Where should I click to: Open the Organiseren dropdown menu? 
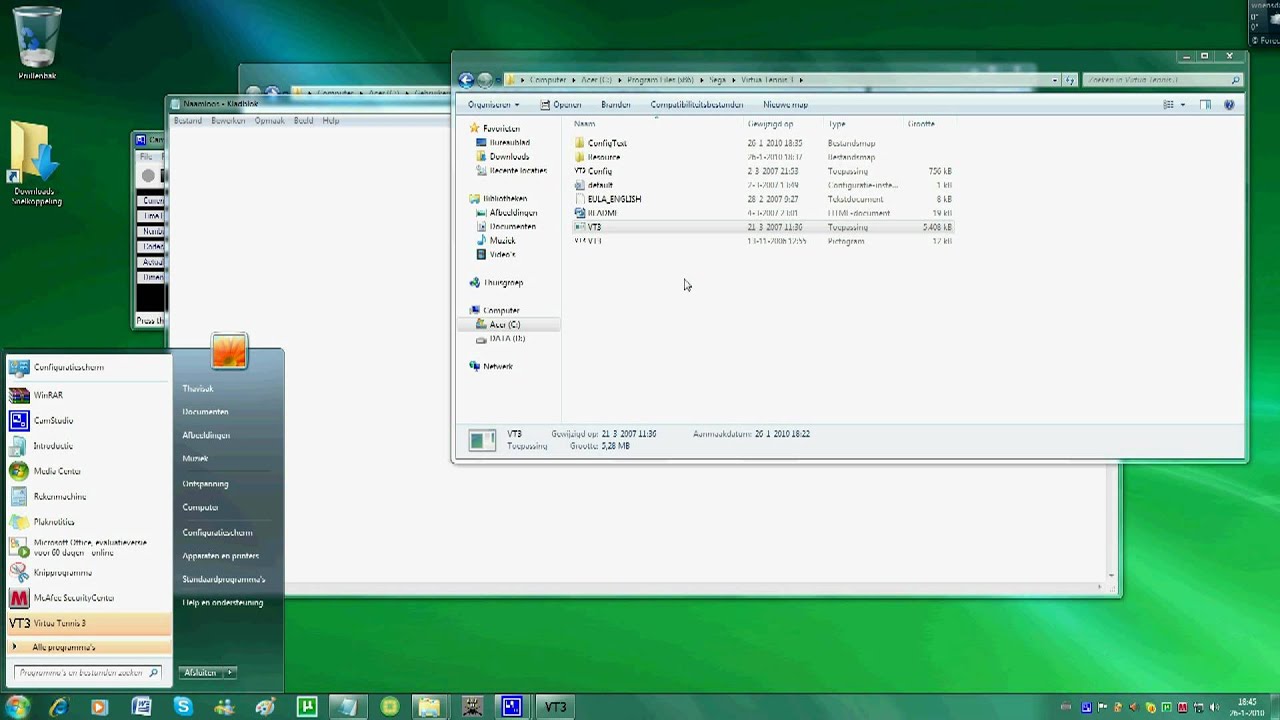click(490, 104)
